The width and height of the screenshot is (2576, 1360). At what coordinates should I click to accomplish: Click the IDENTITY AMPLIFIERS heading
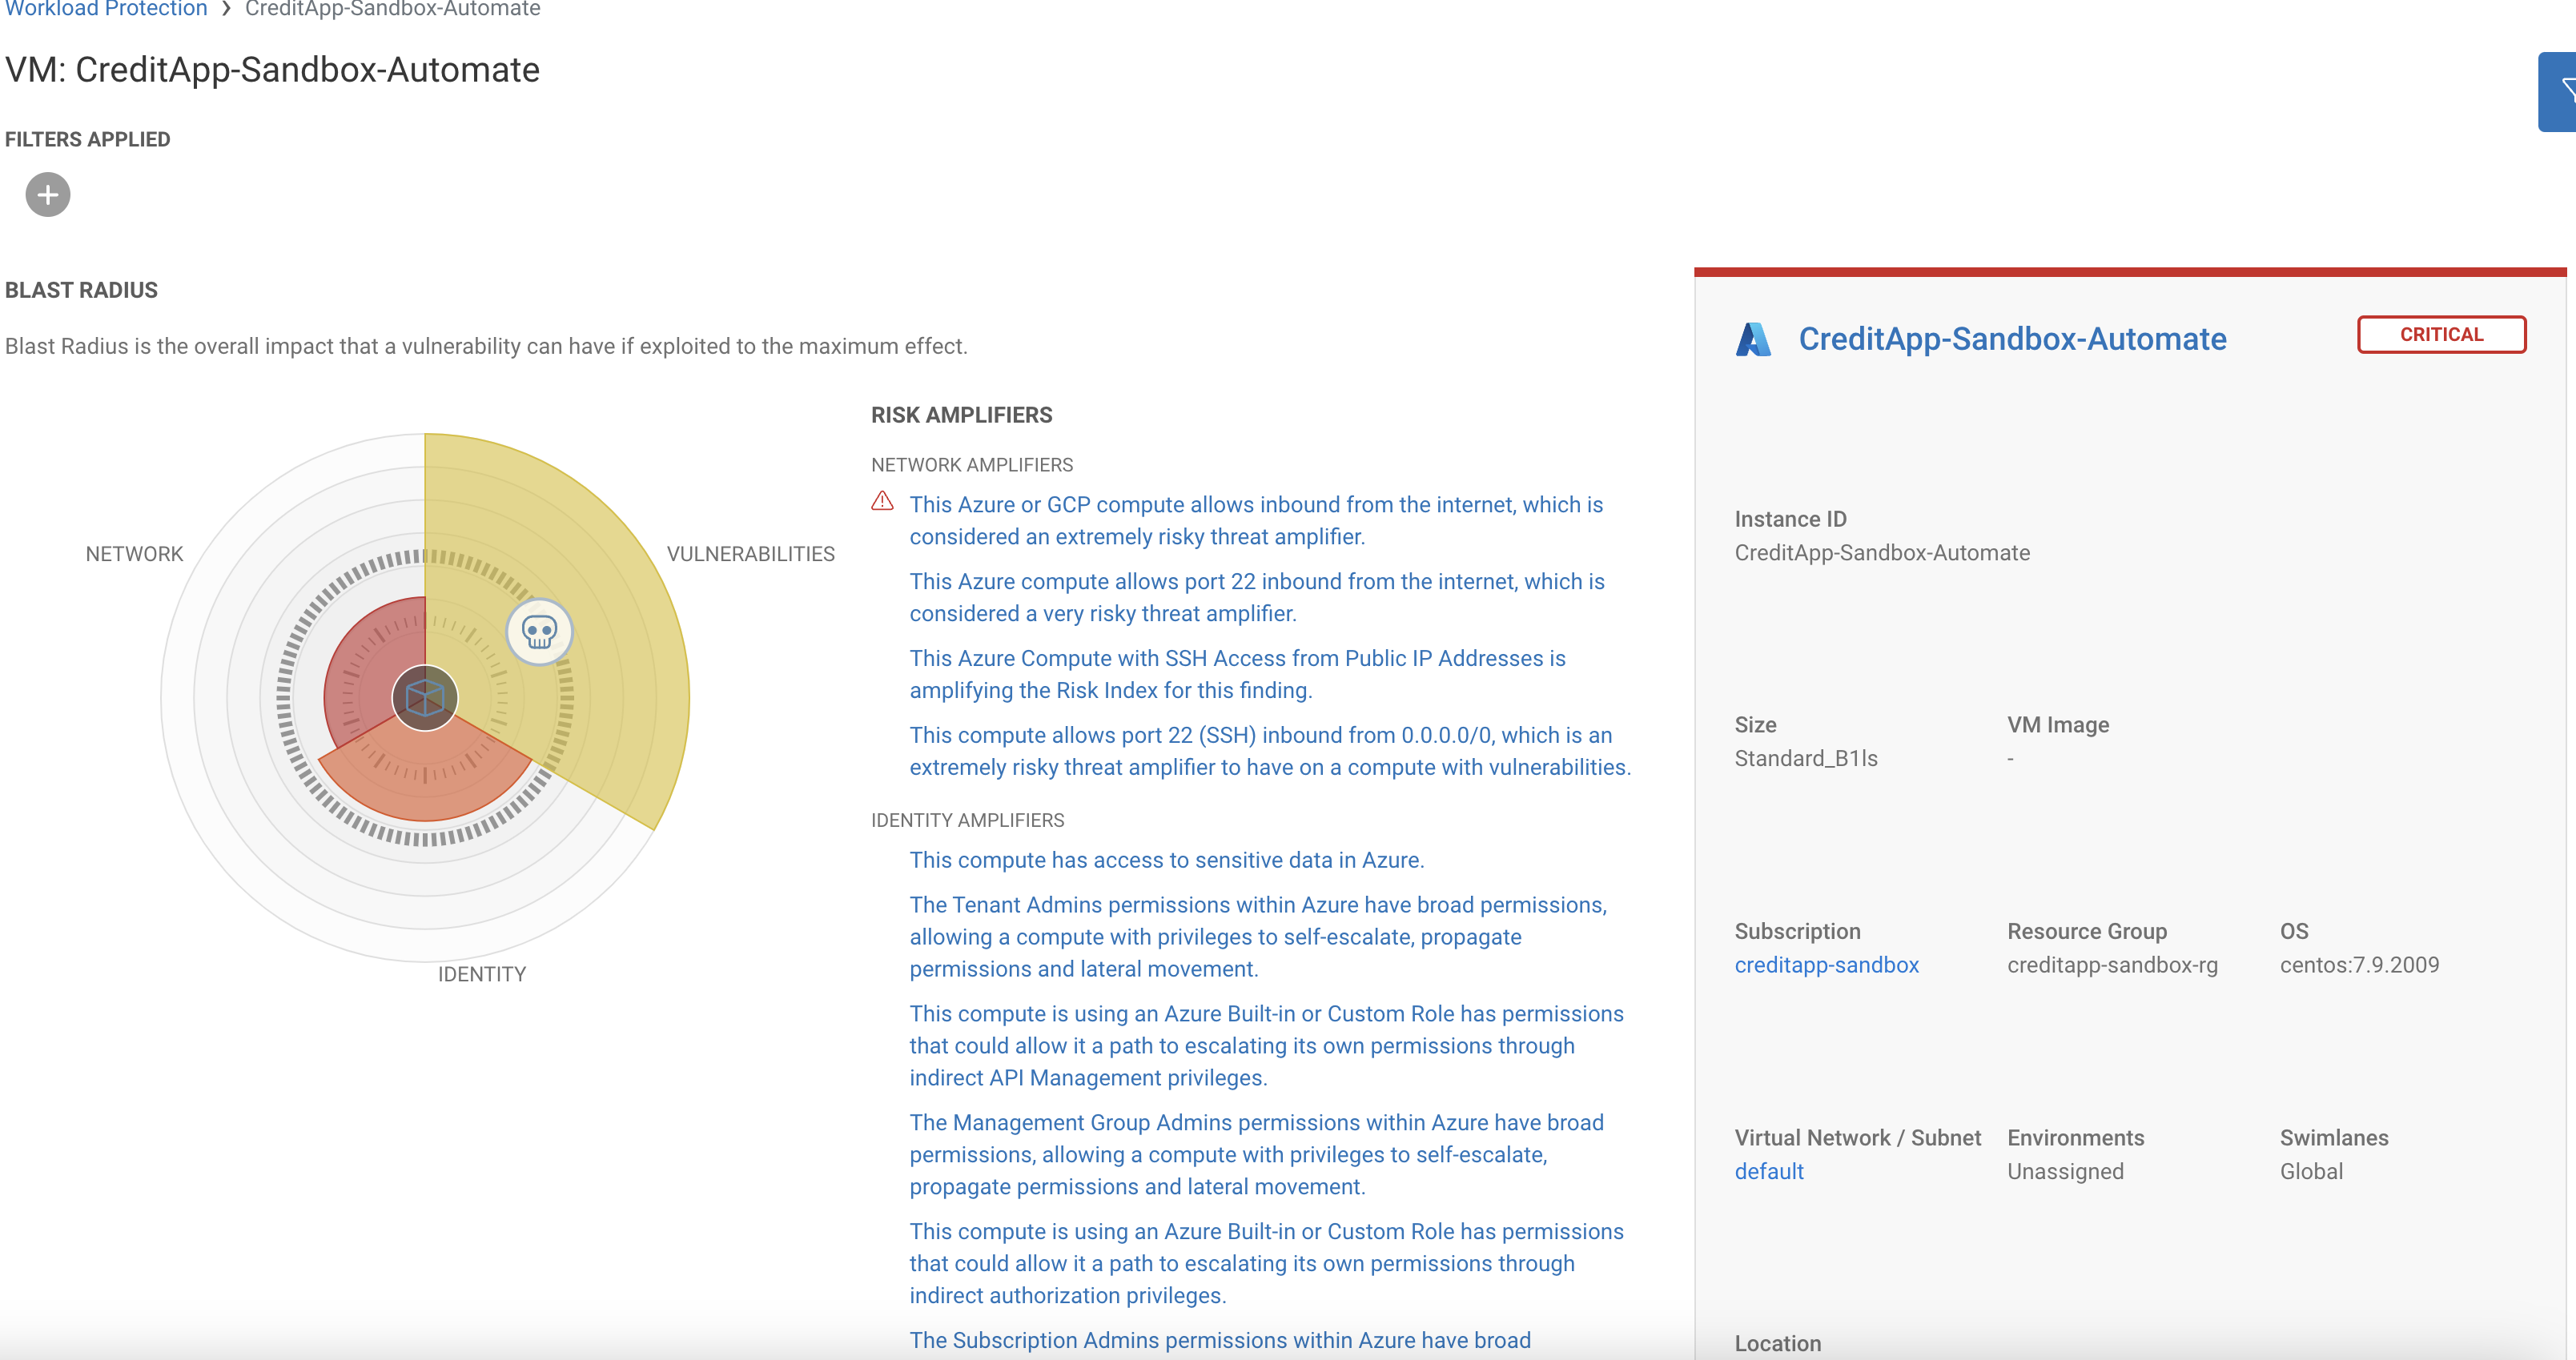pos(967,820)
